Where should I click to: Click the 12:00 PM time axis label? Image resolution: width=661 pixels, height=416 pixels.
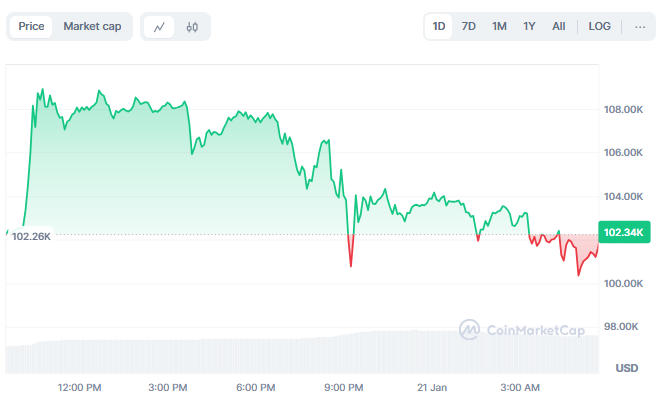(x=79, y=387)
